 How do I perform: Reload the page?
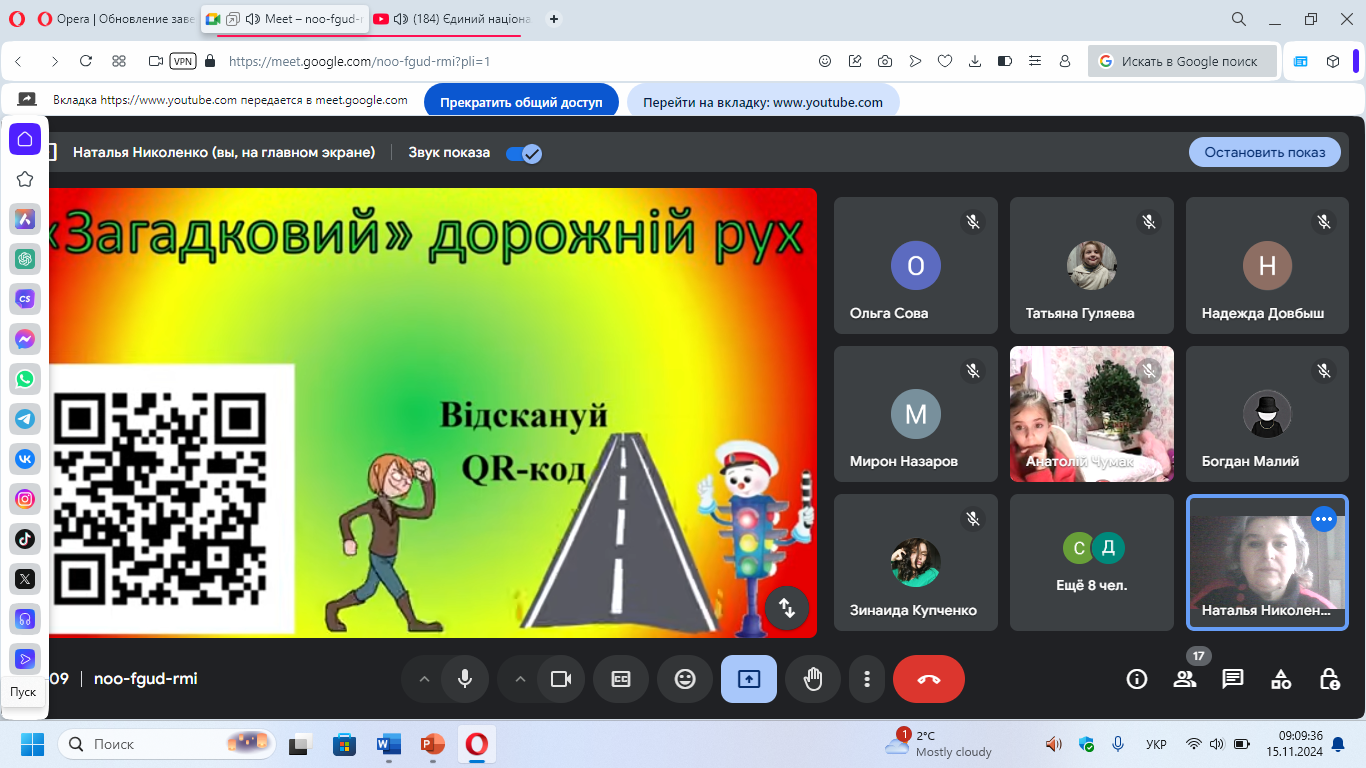tap(86, 61)
